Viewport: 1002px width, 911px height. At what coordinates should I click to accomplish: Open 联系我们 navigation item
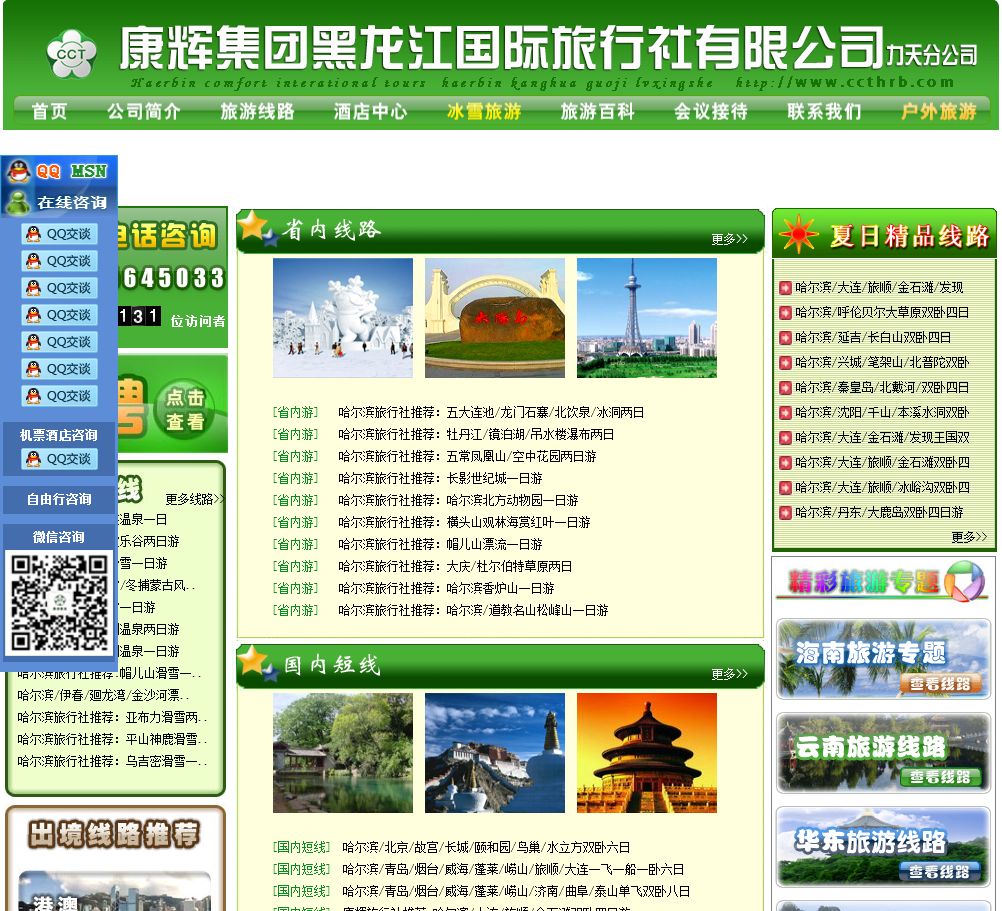click(824, 112)
